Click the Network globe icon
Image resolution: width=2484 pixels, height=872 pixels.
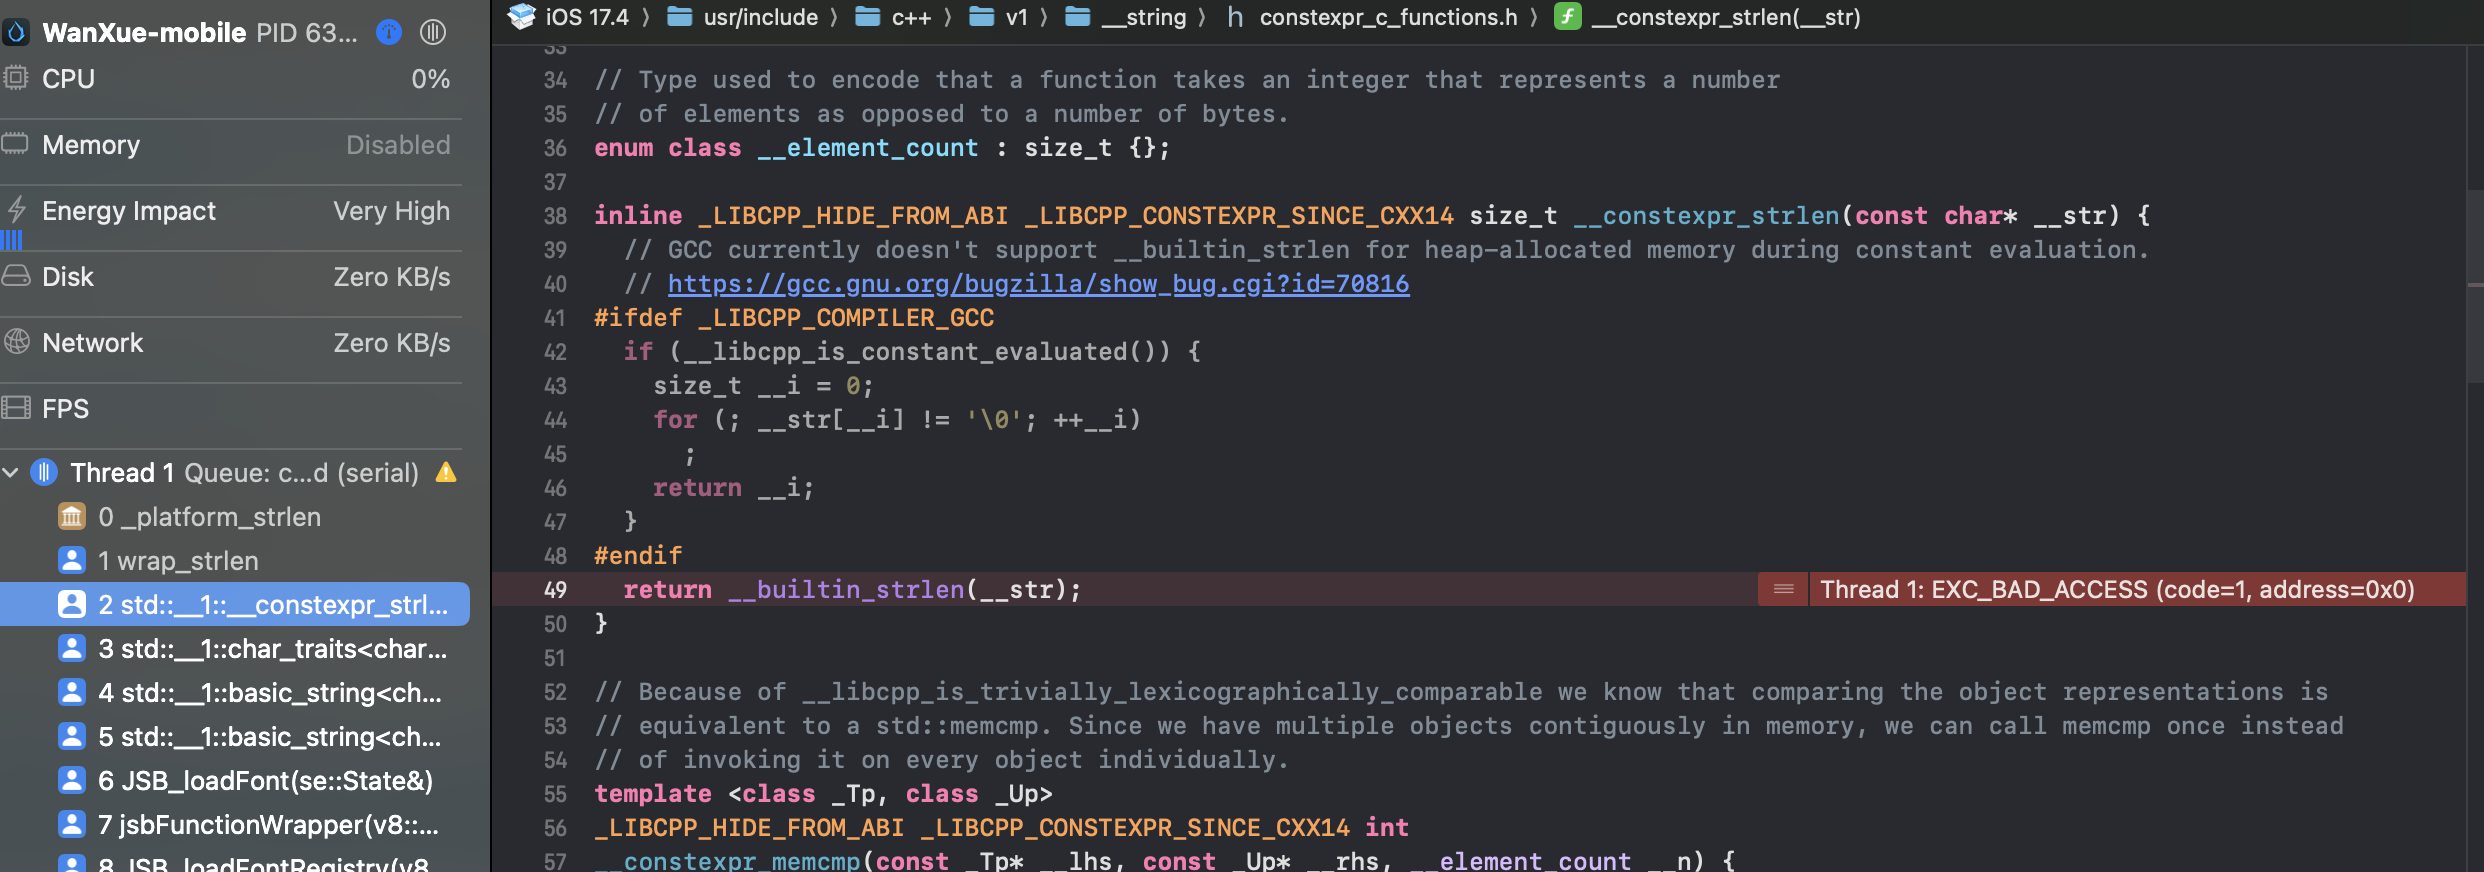click(16, 342)
